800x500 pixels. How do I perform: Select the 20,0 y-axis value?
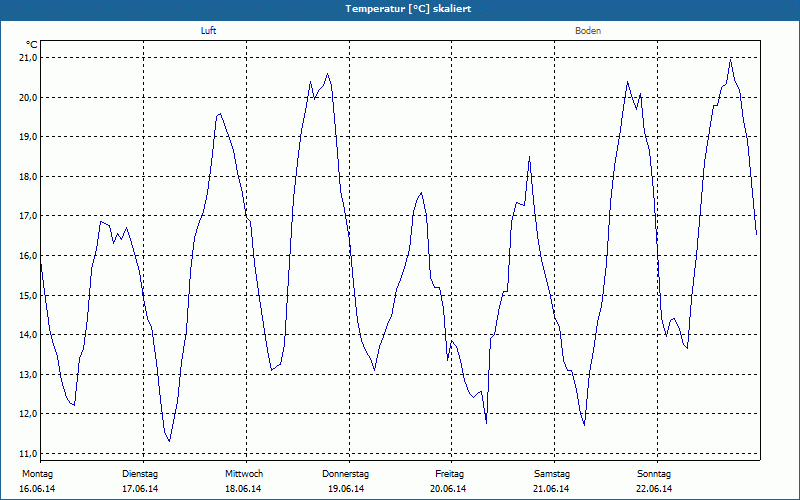(x=28, y=97)
